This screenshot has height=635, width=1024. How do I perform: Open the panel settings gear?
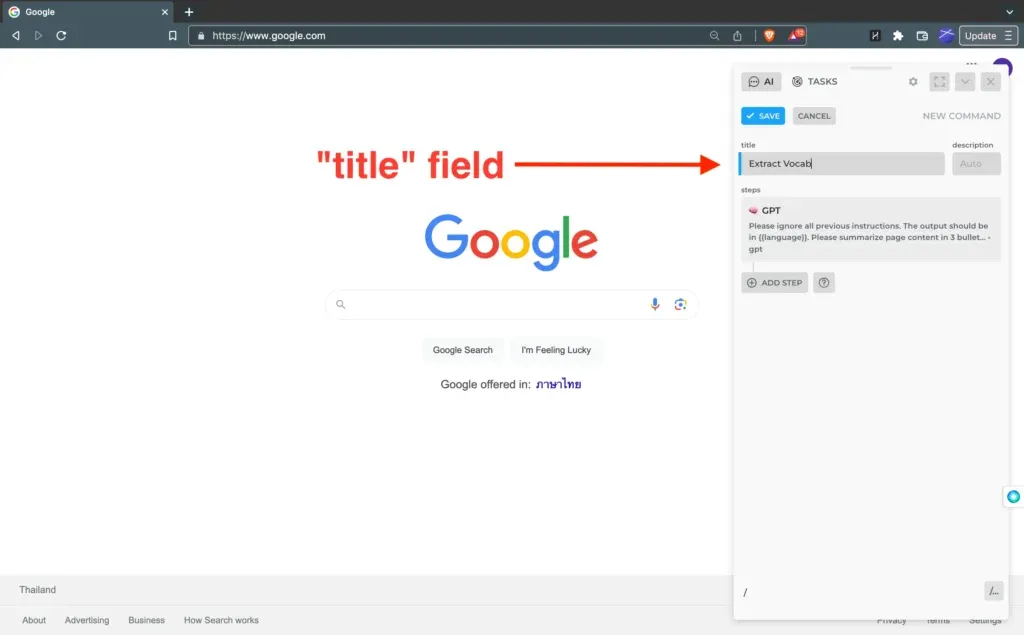(x=913, y=82)
